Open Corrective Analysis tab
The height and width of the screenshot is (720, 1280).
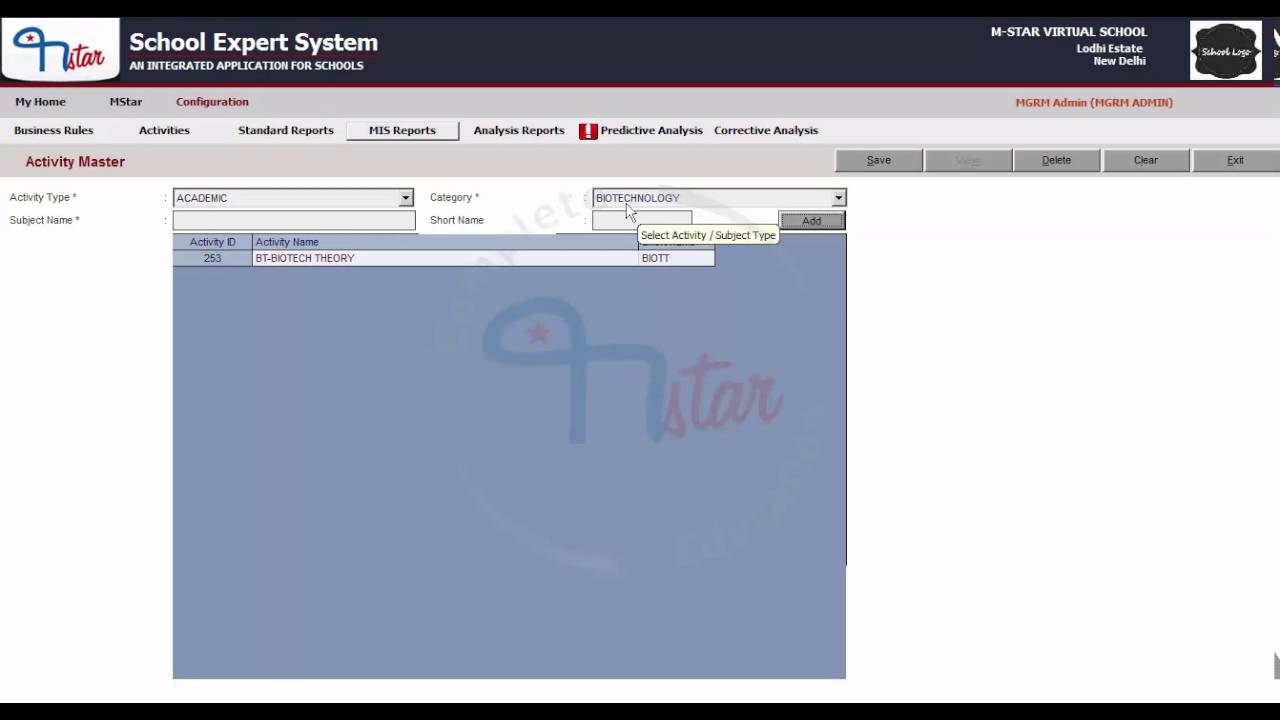click(x=766, y=130)
